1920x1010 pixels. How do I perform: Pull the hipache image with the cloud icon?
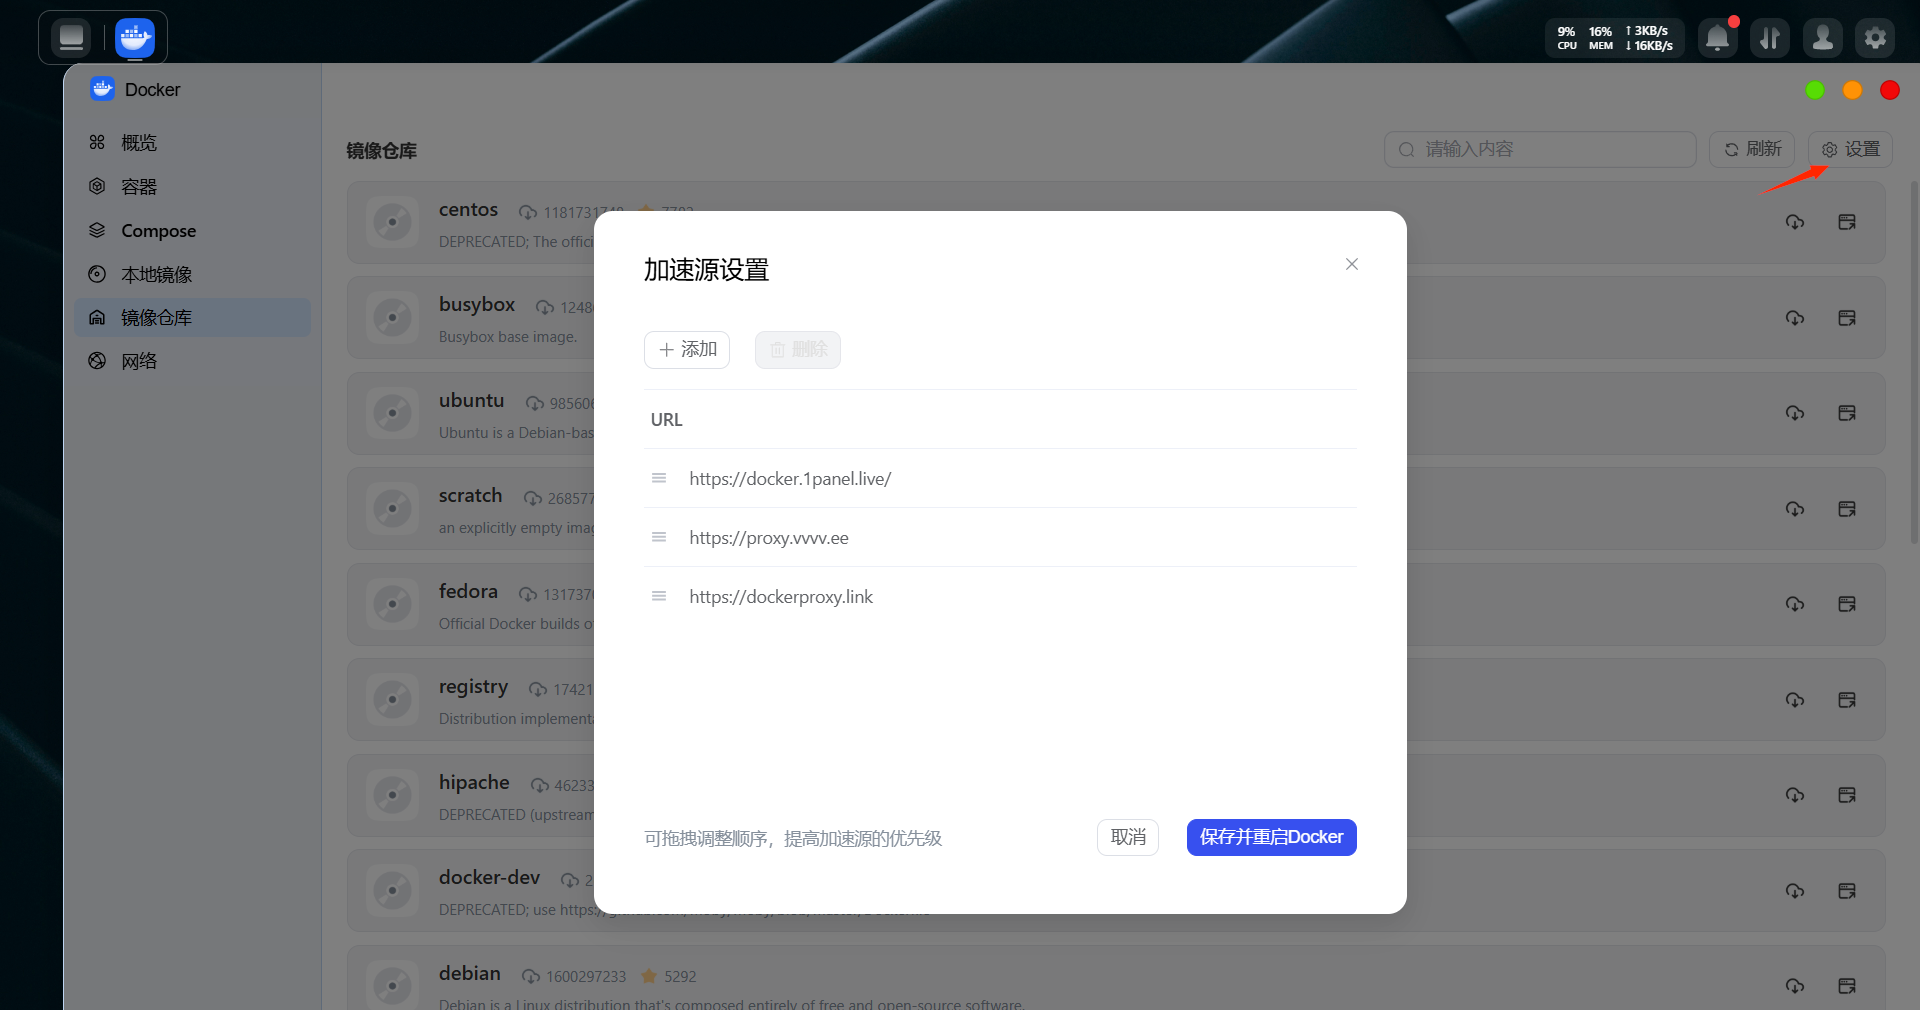[1795, 795]
